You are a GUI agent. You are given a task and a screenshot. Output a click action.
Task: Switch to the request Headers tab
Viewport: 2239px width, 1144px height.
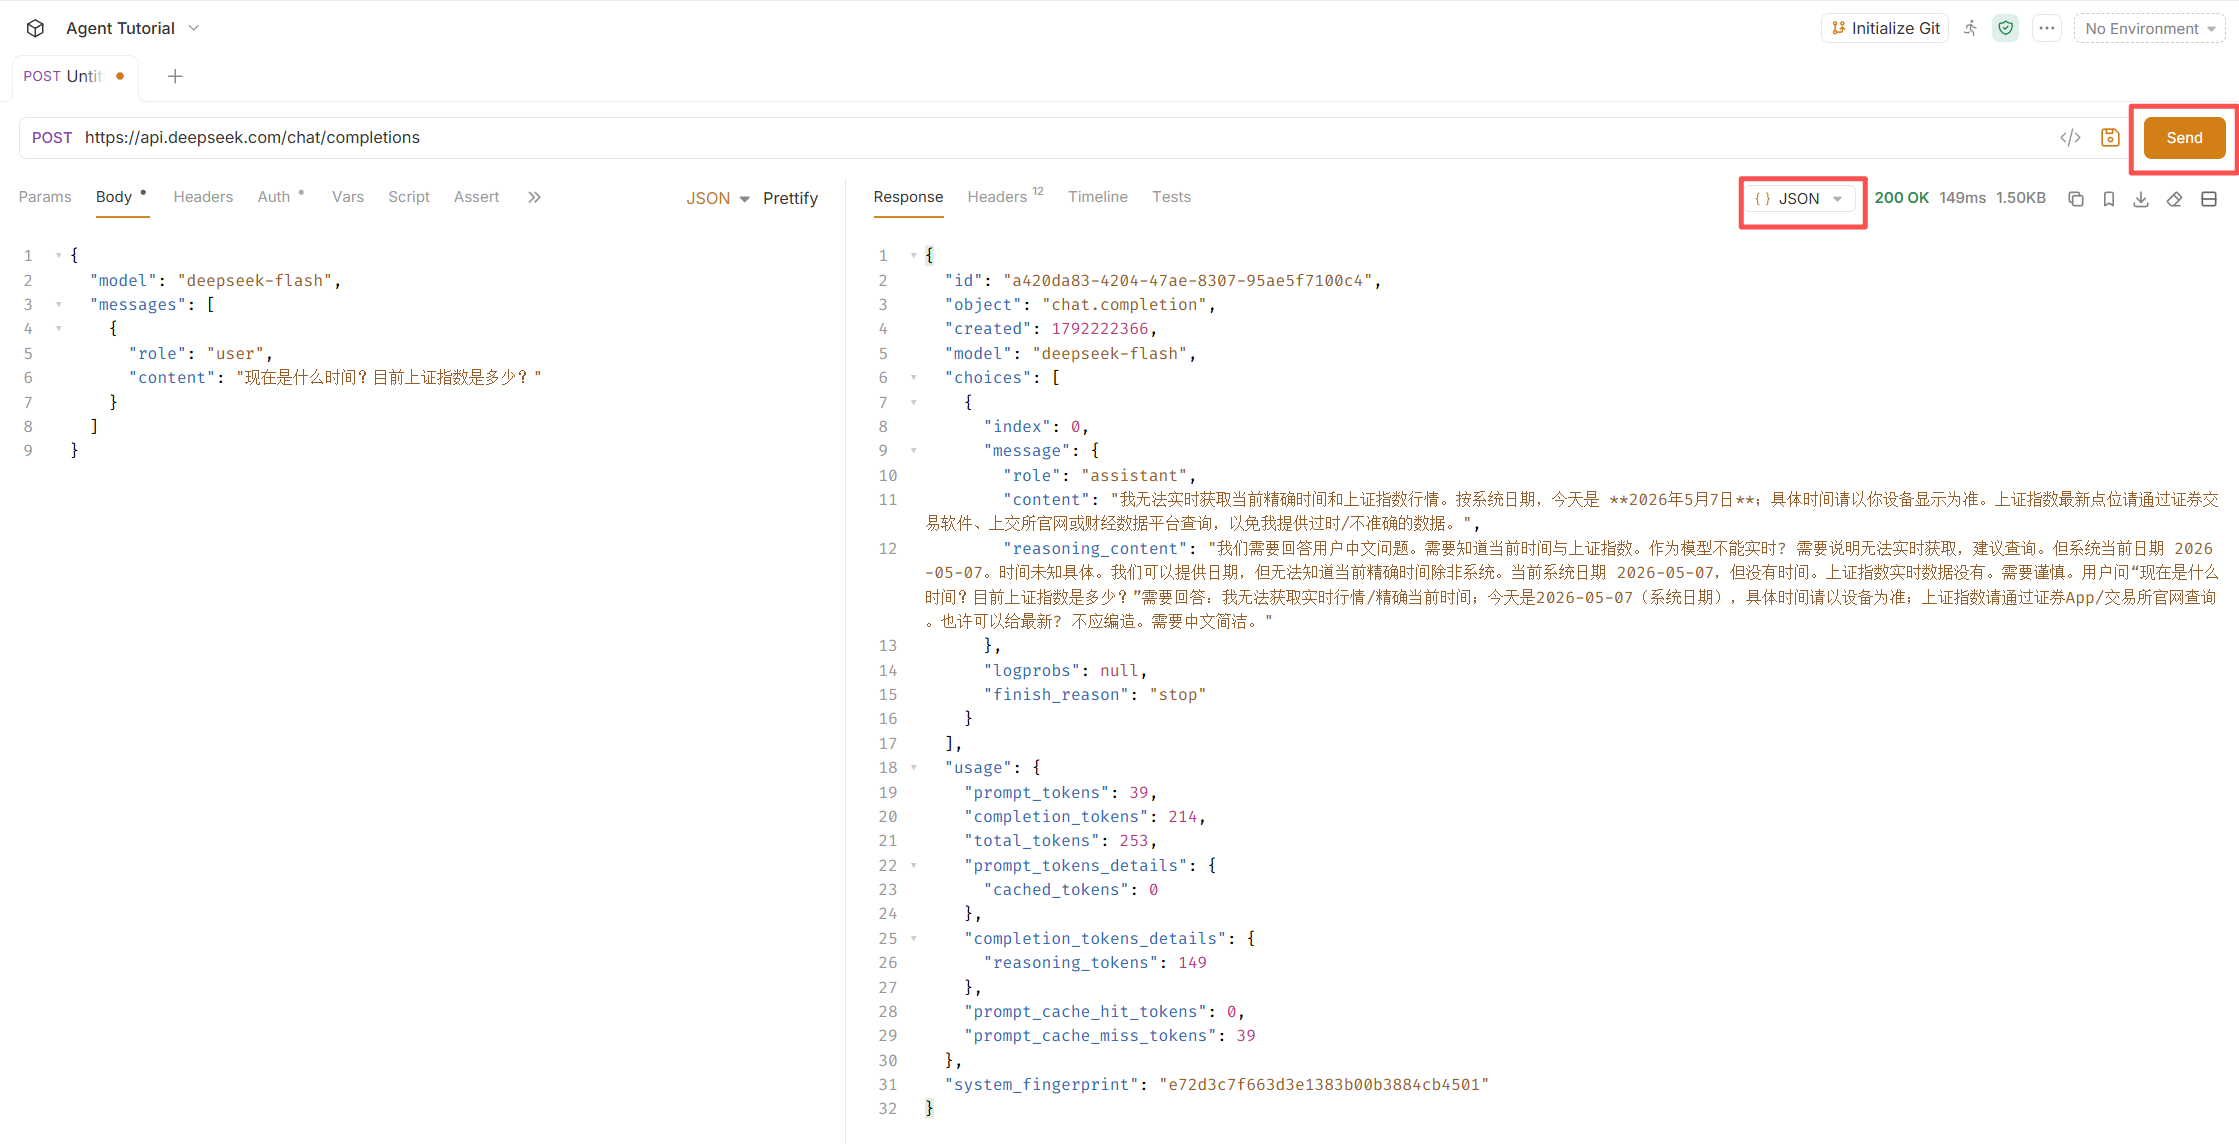(203, 197)
